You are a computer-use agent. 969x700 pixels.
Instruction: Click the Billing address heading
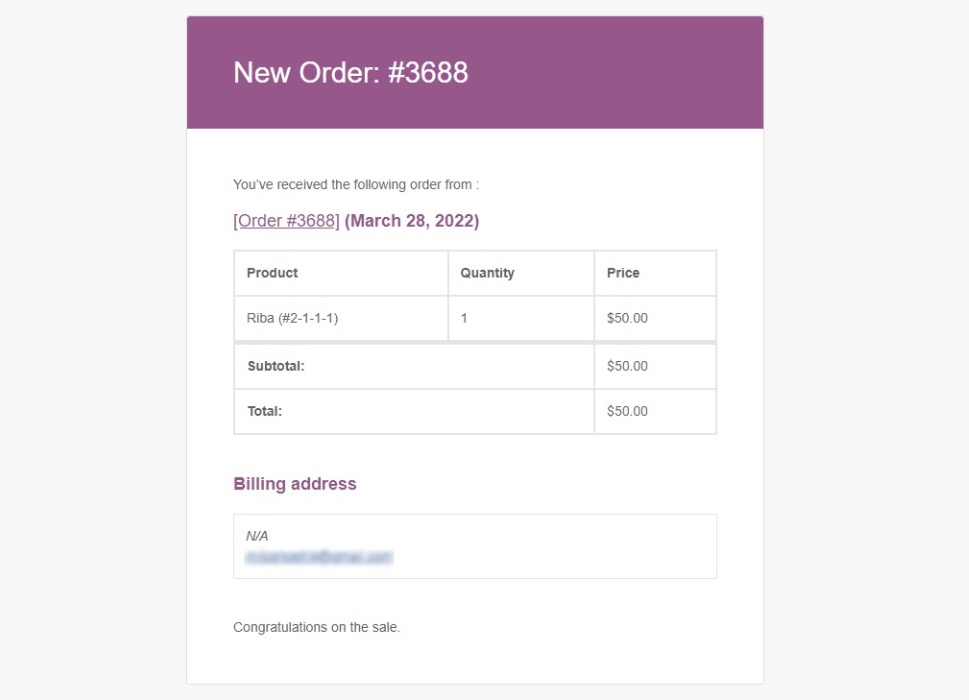tap(295, 484)
